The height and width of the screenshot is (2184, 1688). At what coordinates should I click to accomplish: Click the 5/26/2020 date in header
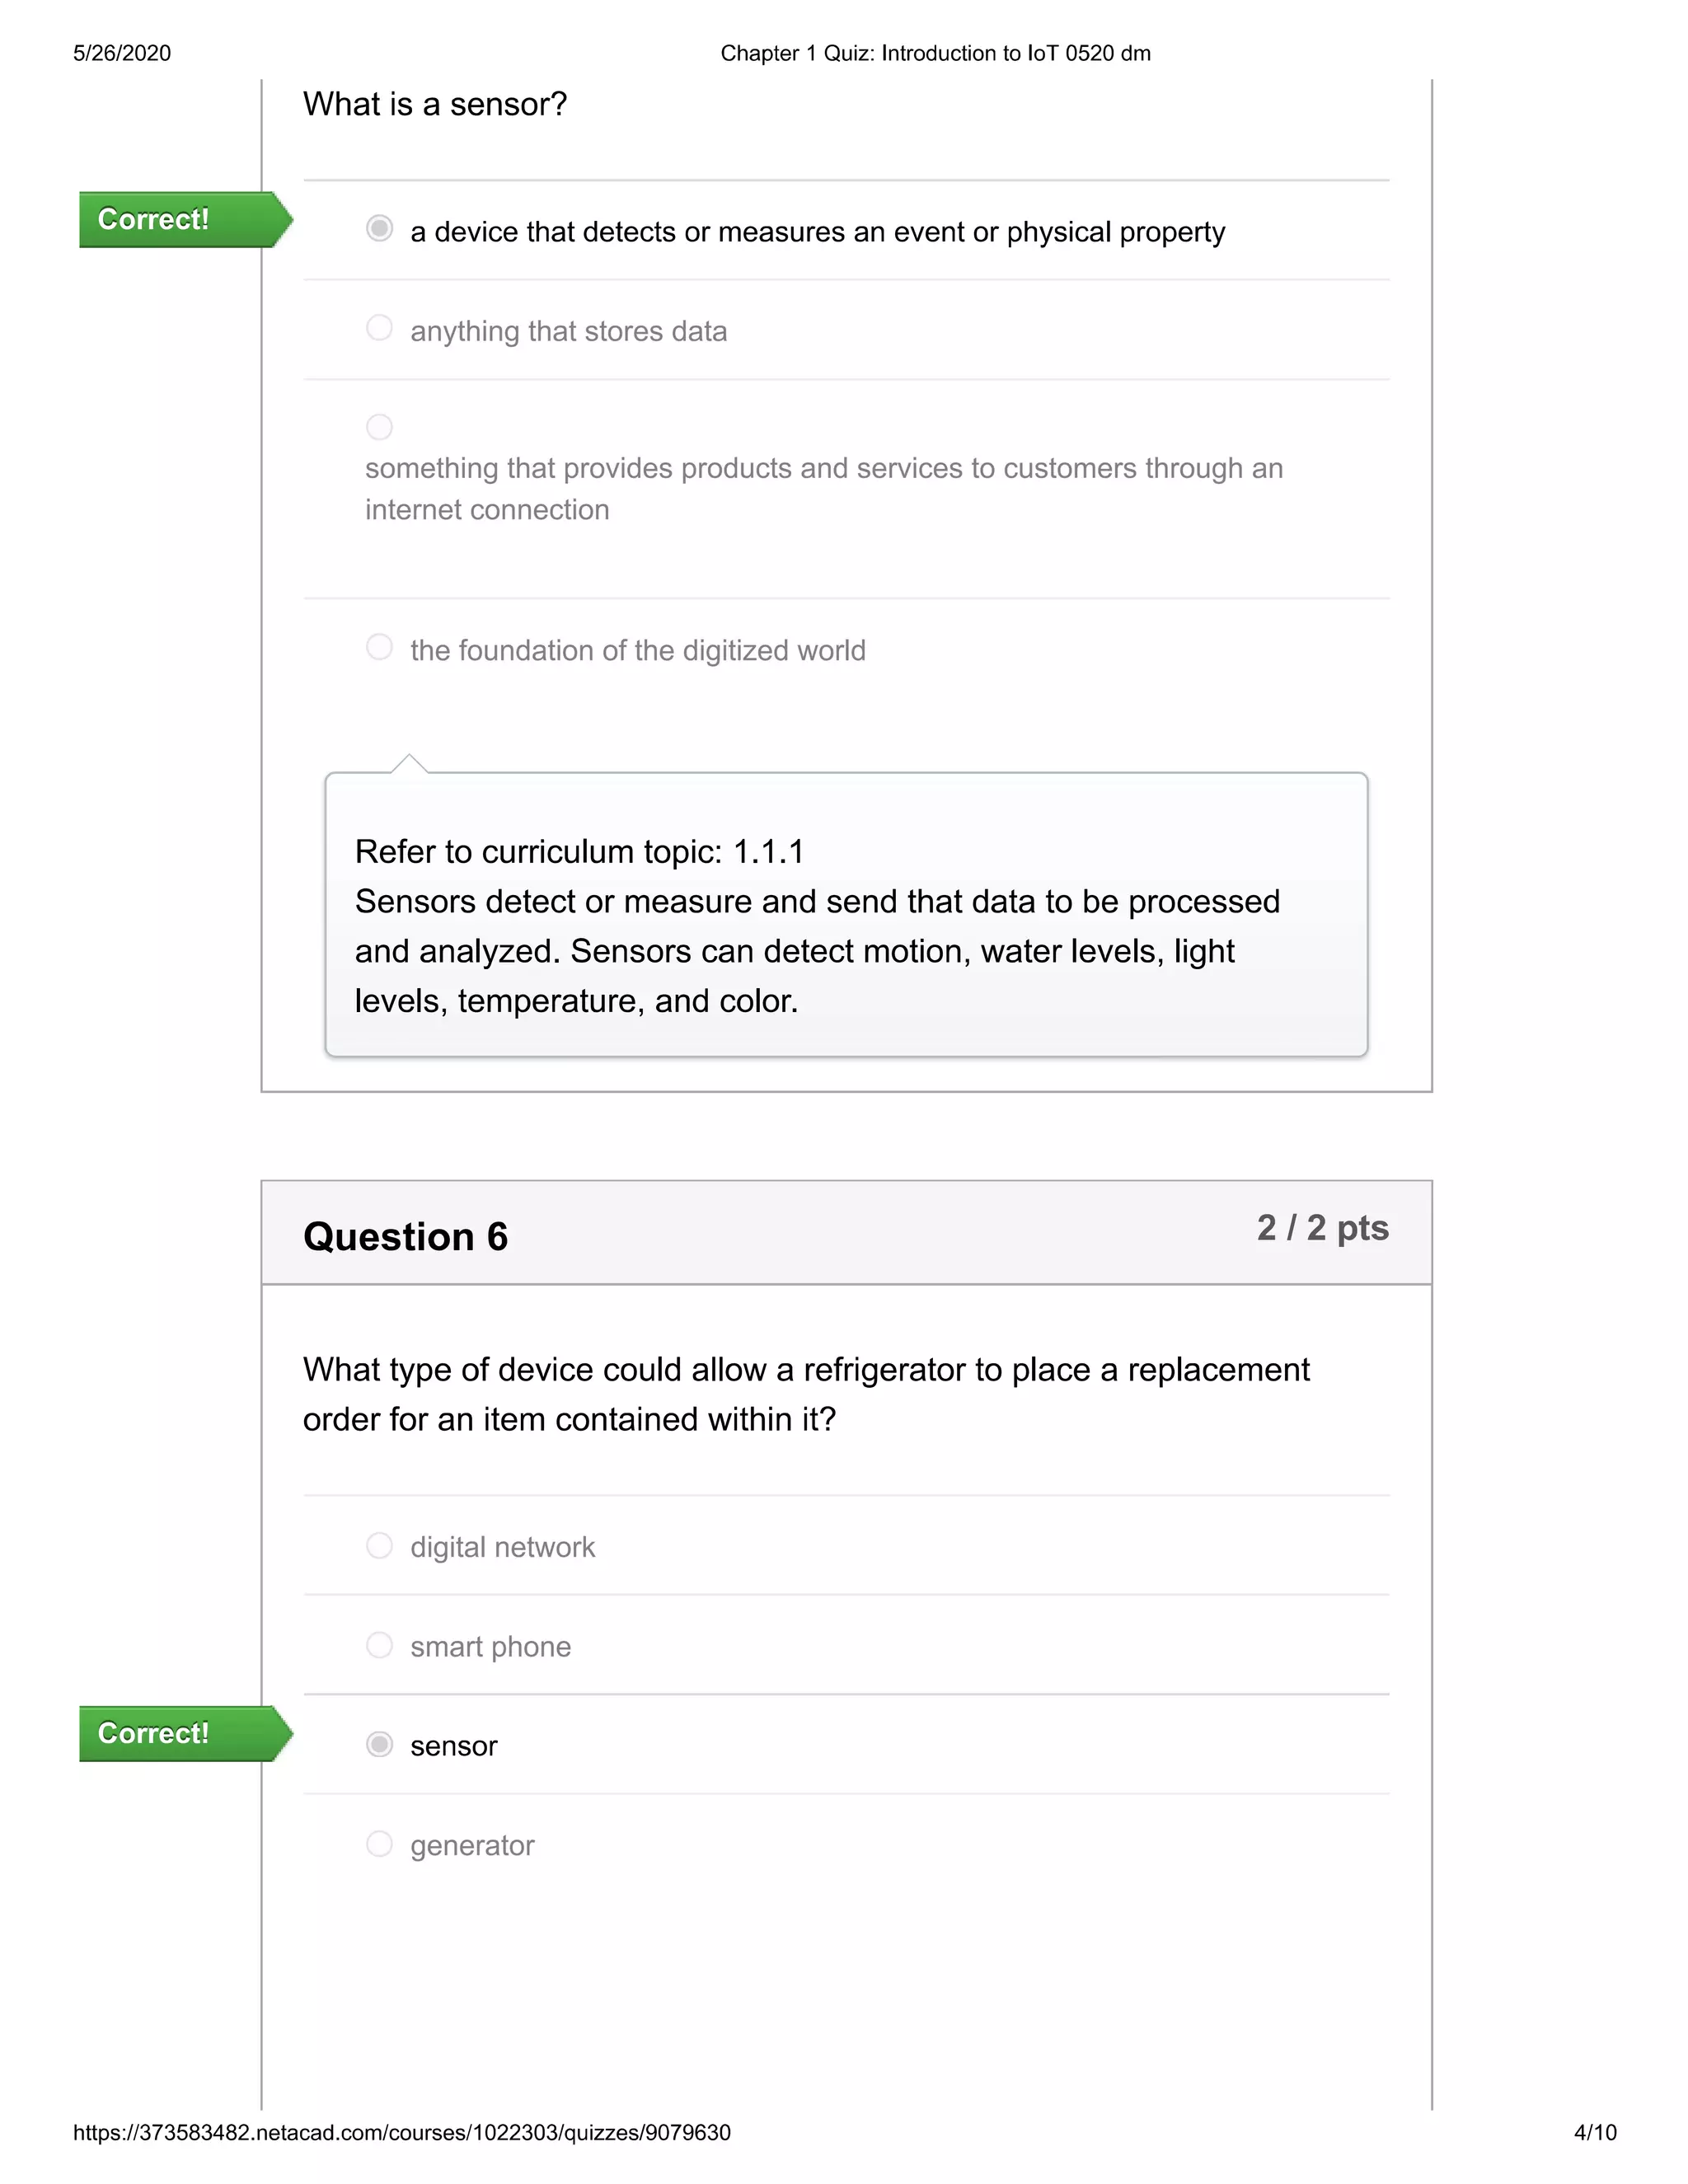pos(122,53)
